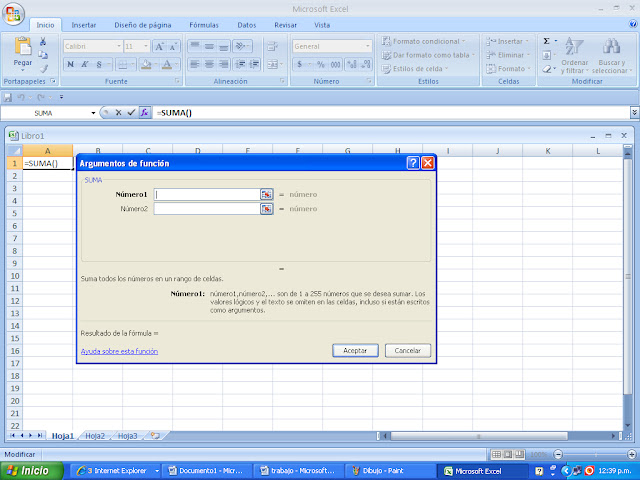Open the Calibri font name dropdown
The height and width of the screenshot is (480, 640).
(x=119, y=46)
